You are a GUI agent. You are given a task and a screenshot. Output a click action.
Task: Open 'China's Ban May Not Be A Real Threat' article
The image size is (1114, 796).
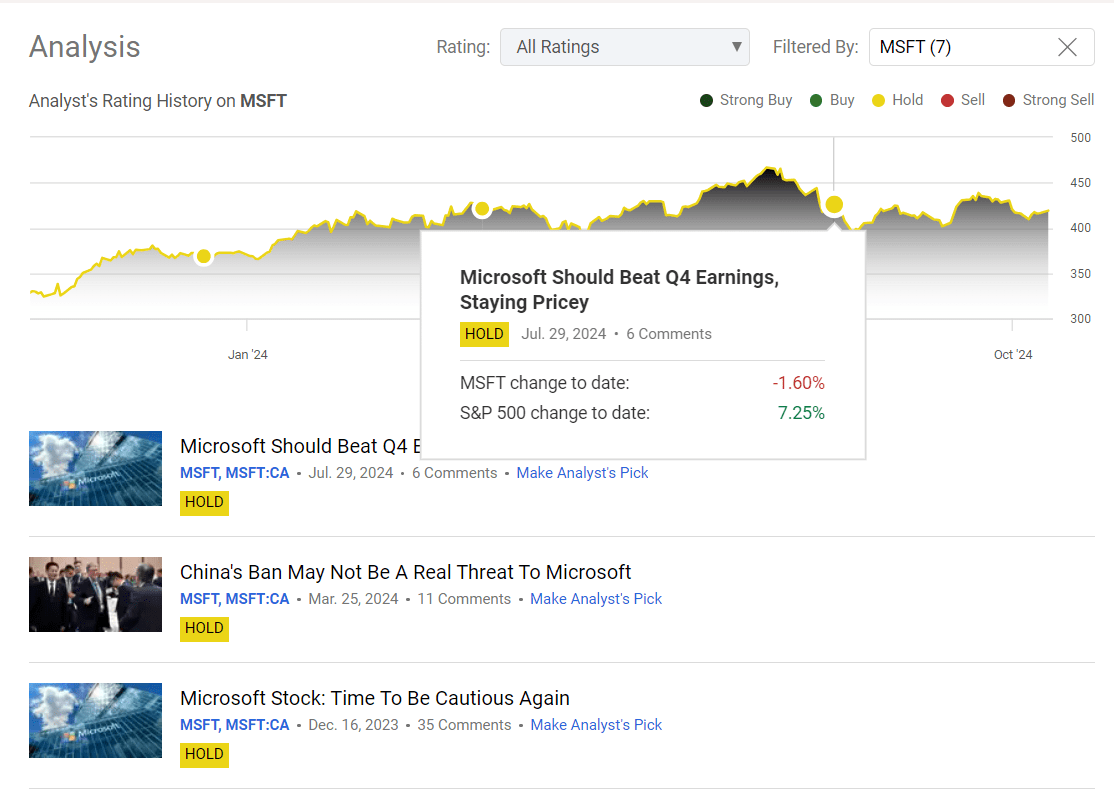tap(405, 572)
